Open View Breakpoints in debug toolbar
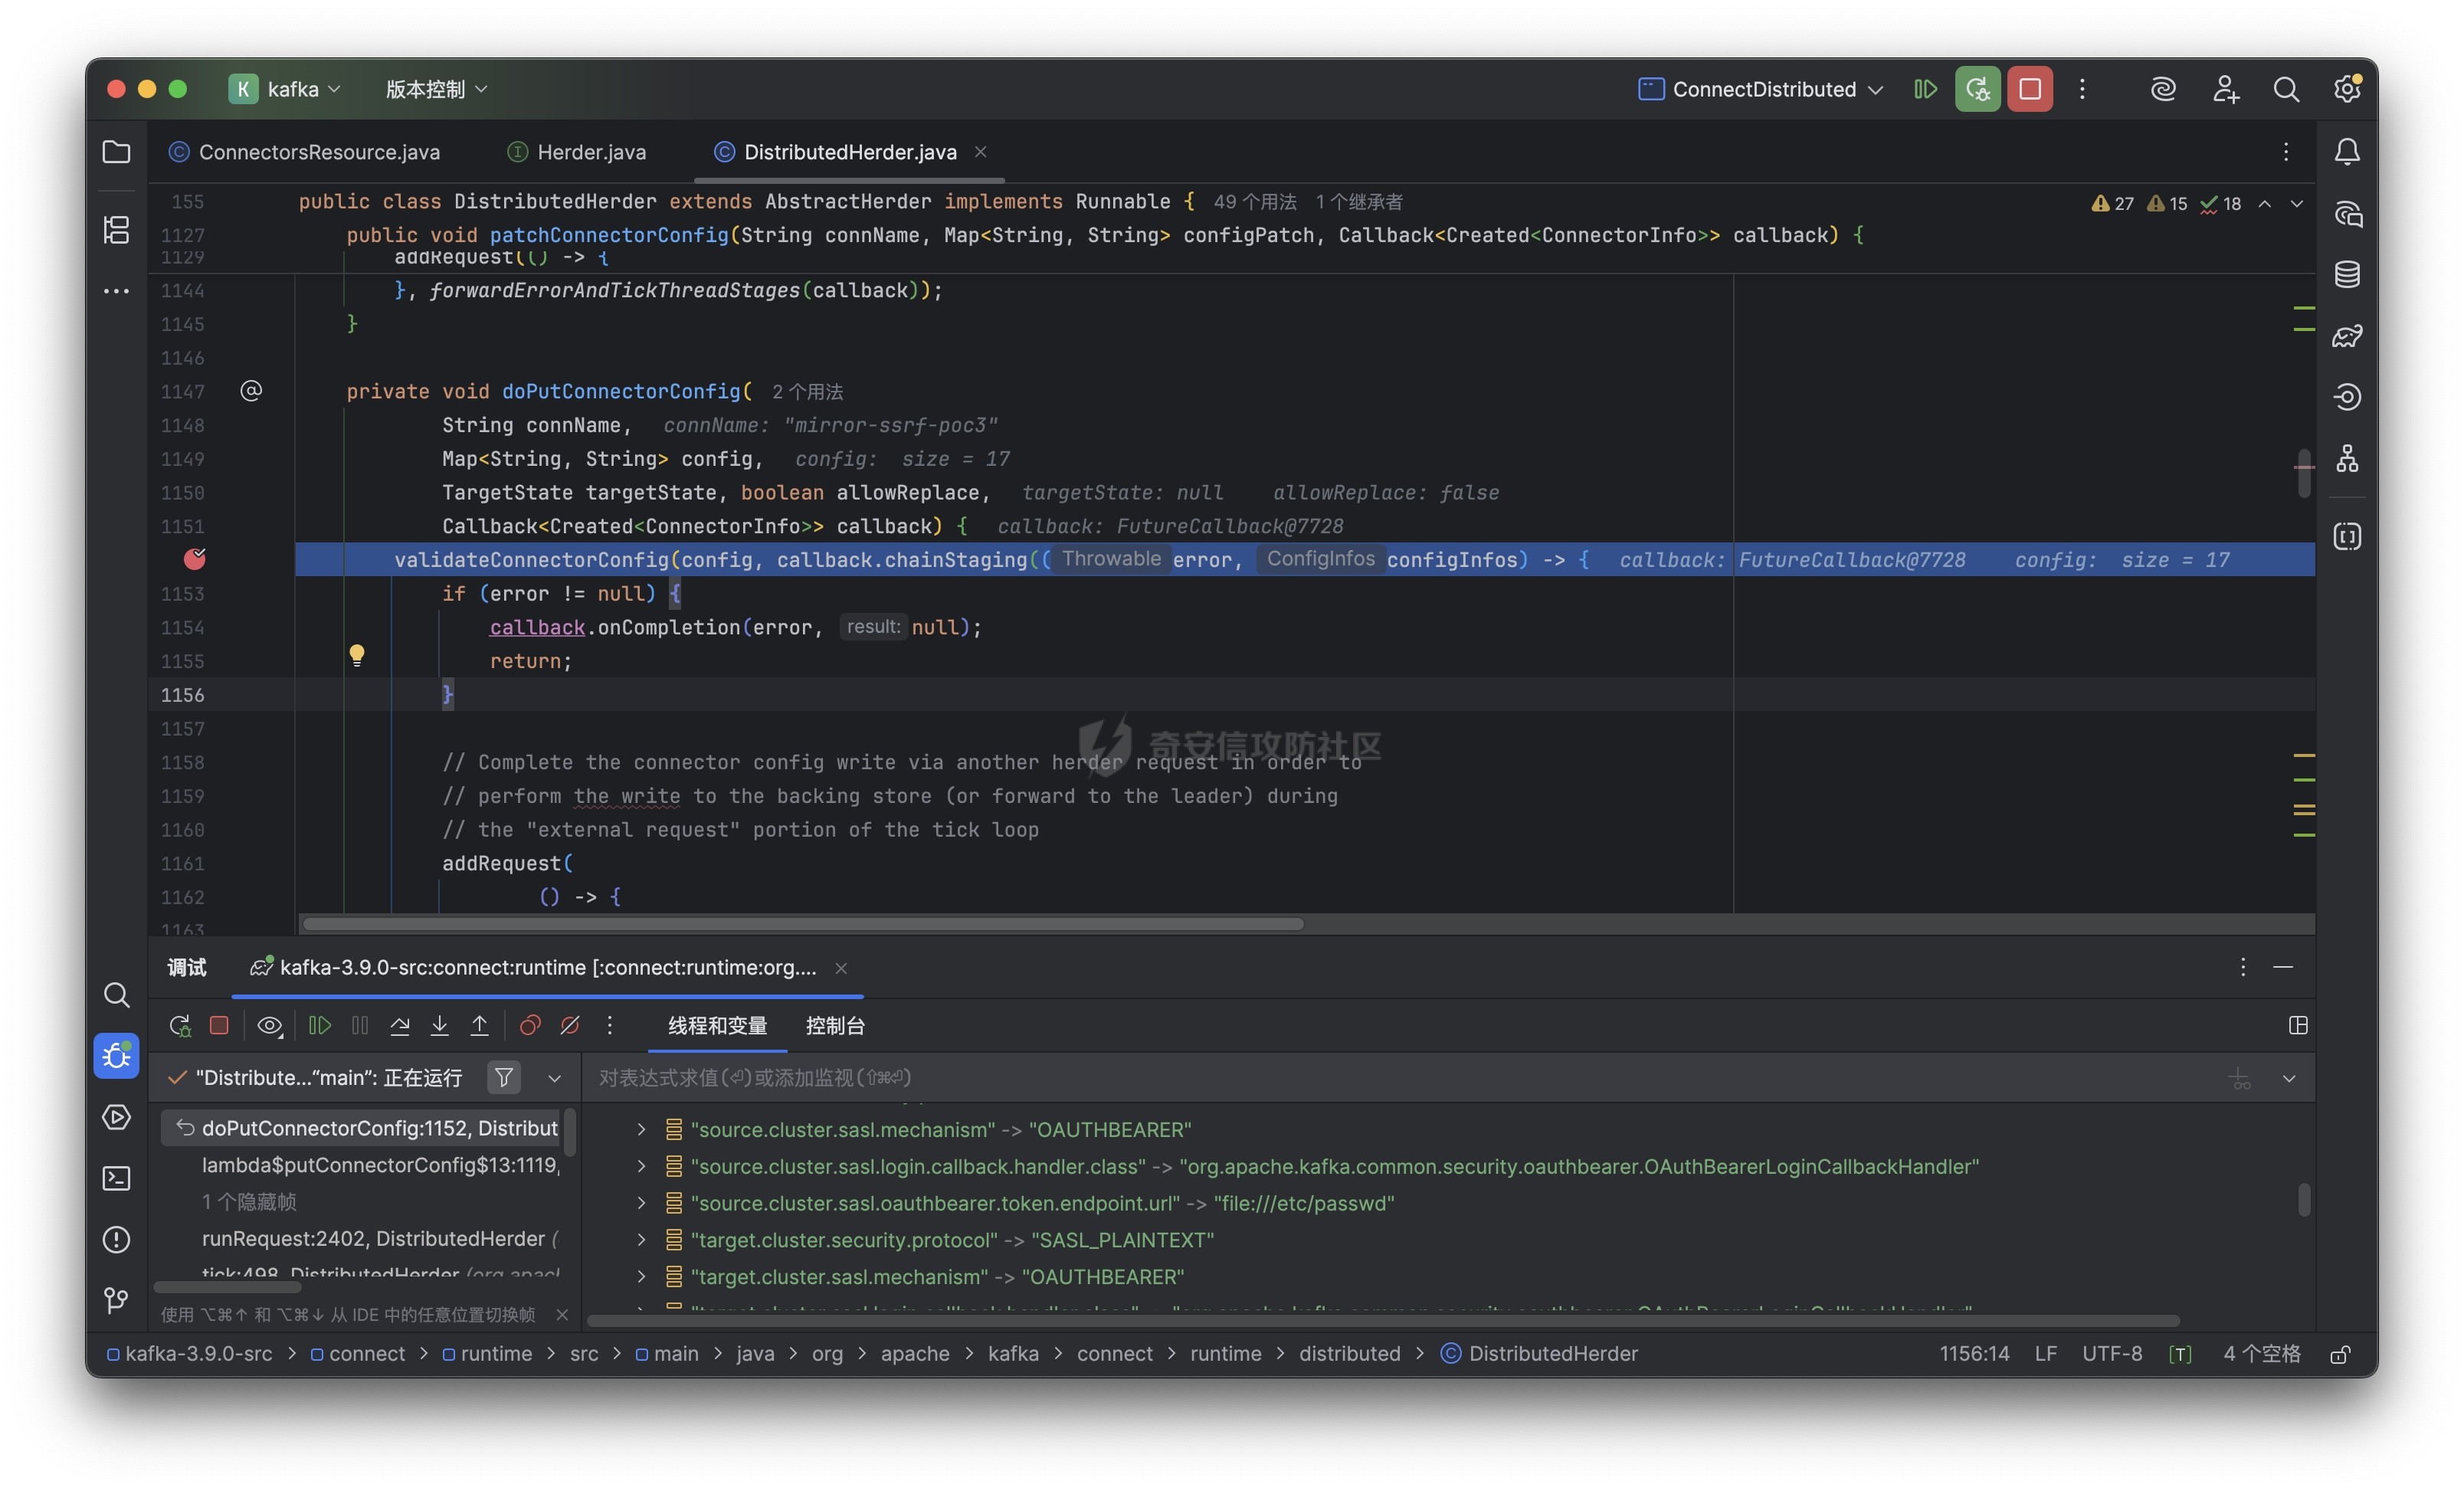Viewport: 2464px width, 1491px height. [x=530, y=1025]
